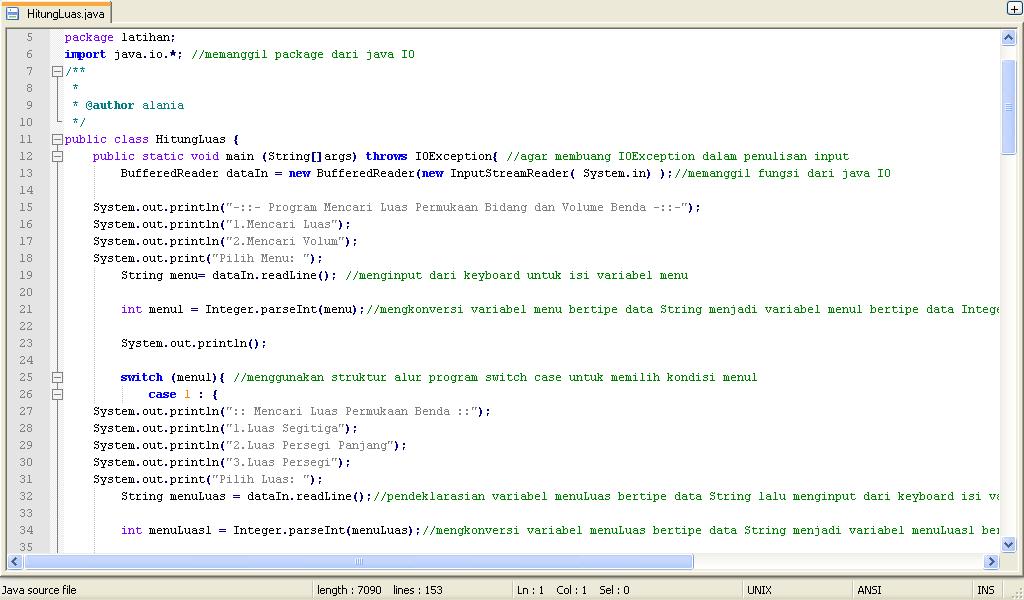The width and height of the screenshot is (1024, 600).
Task: Collapse the main method fold at line 12
Action: pos(57,156)
